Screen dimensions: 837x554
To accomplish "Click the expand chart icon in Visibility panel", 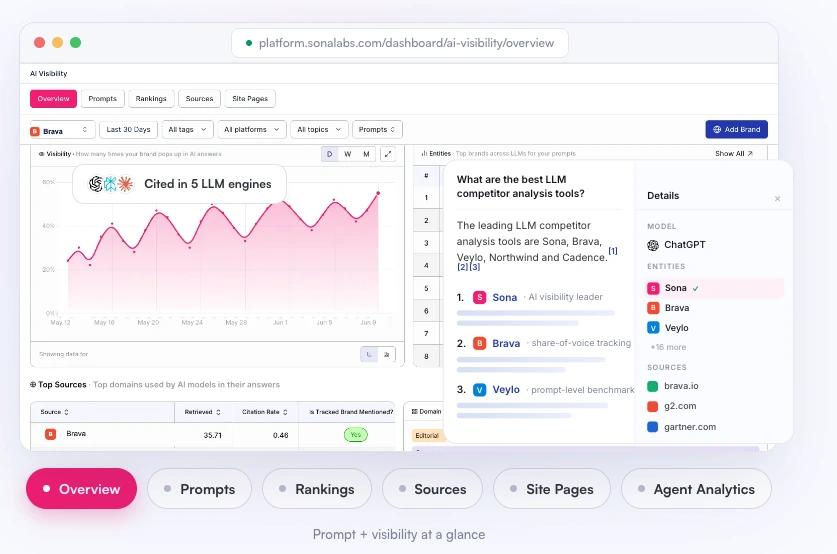I will pos(388,154).
